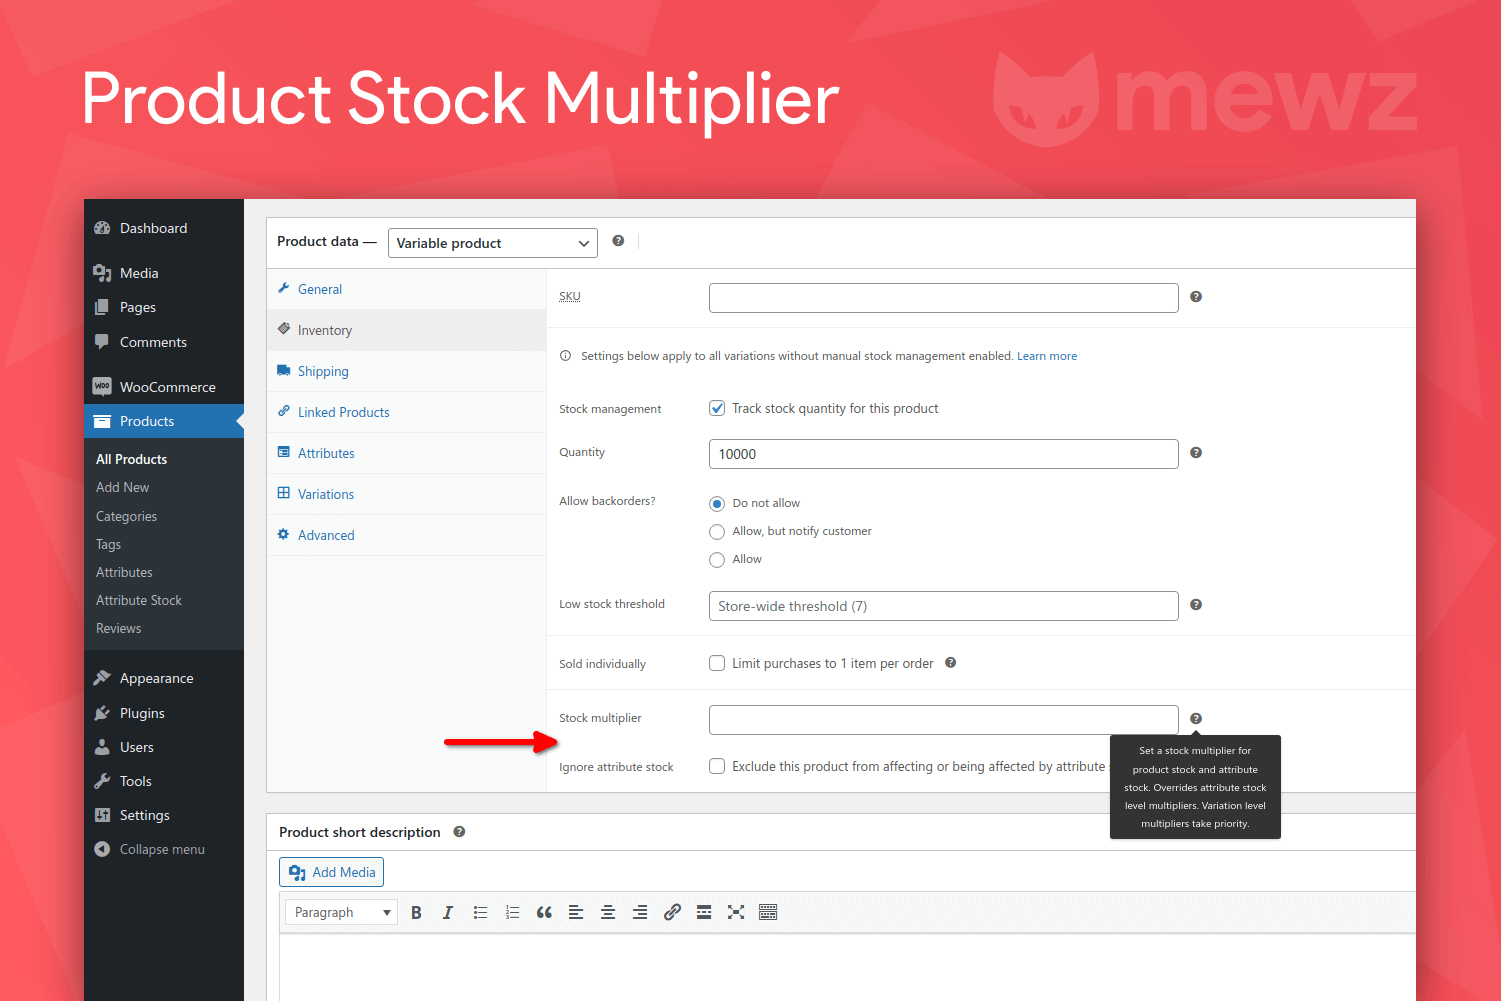Uncheck Track stock quantity checkbox
1501x1001 pixels.
(x=717, y=408)
